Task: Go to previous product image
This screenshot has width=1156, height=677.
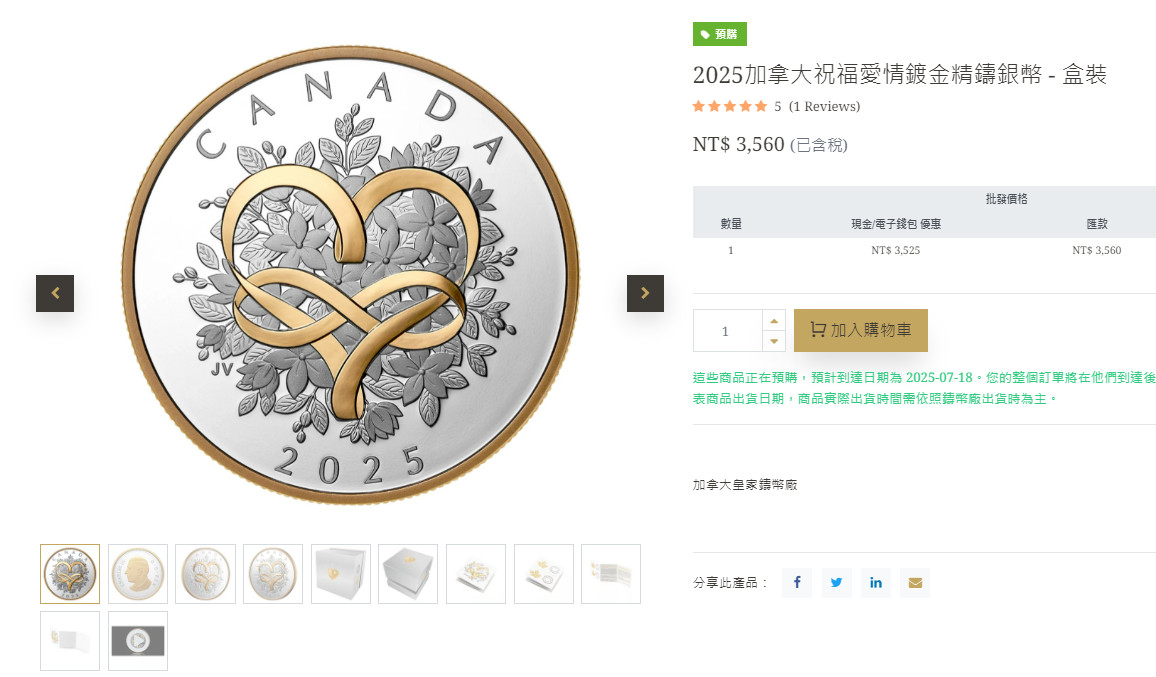Action: pos(55,293)
